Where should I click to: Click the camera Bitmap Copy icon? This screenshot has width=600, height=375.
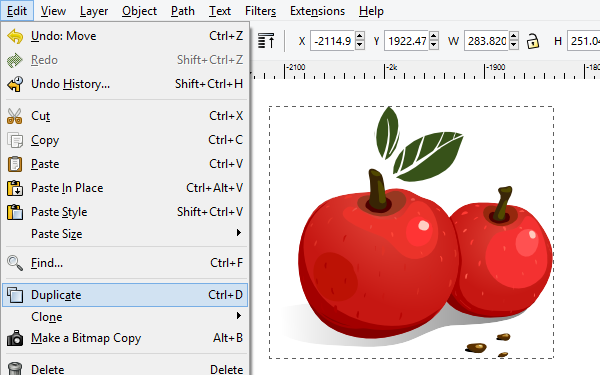15,338
